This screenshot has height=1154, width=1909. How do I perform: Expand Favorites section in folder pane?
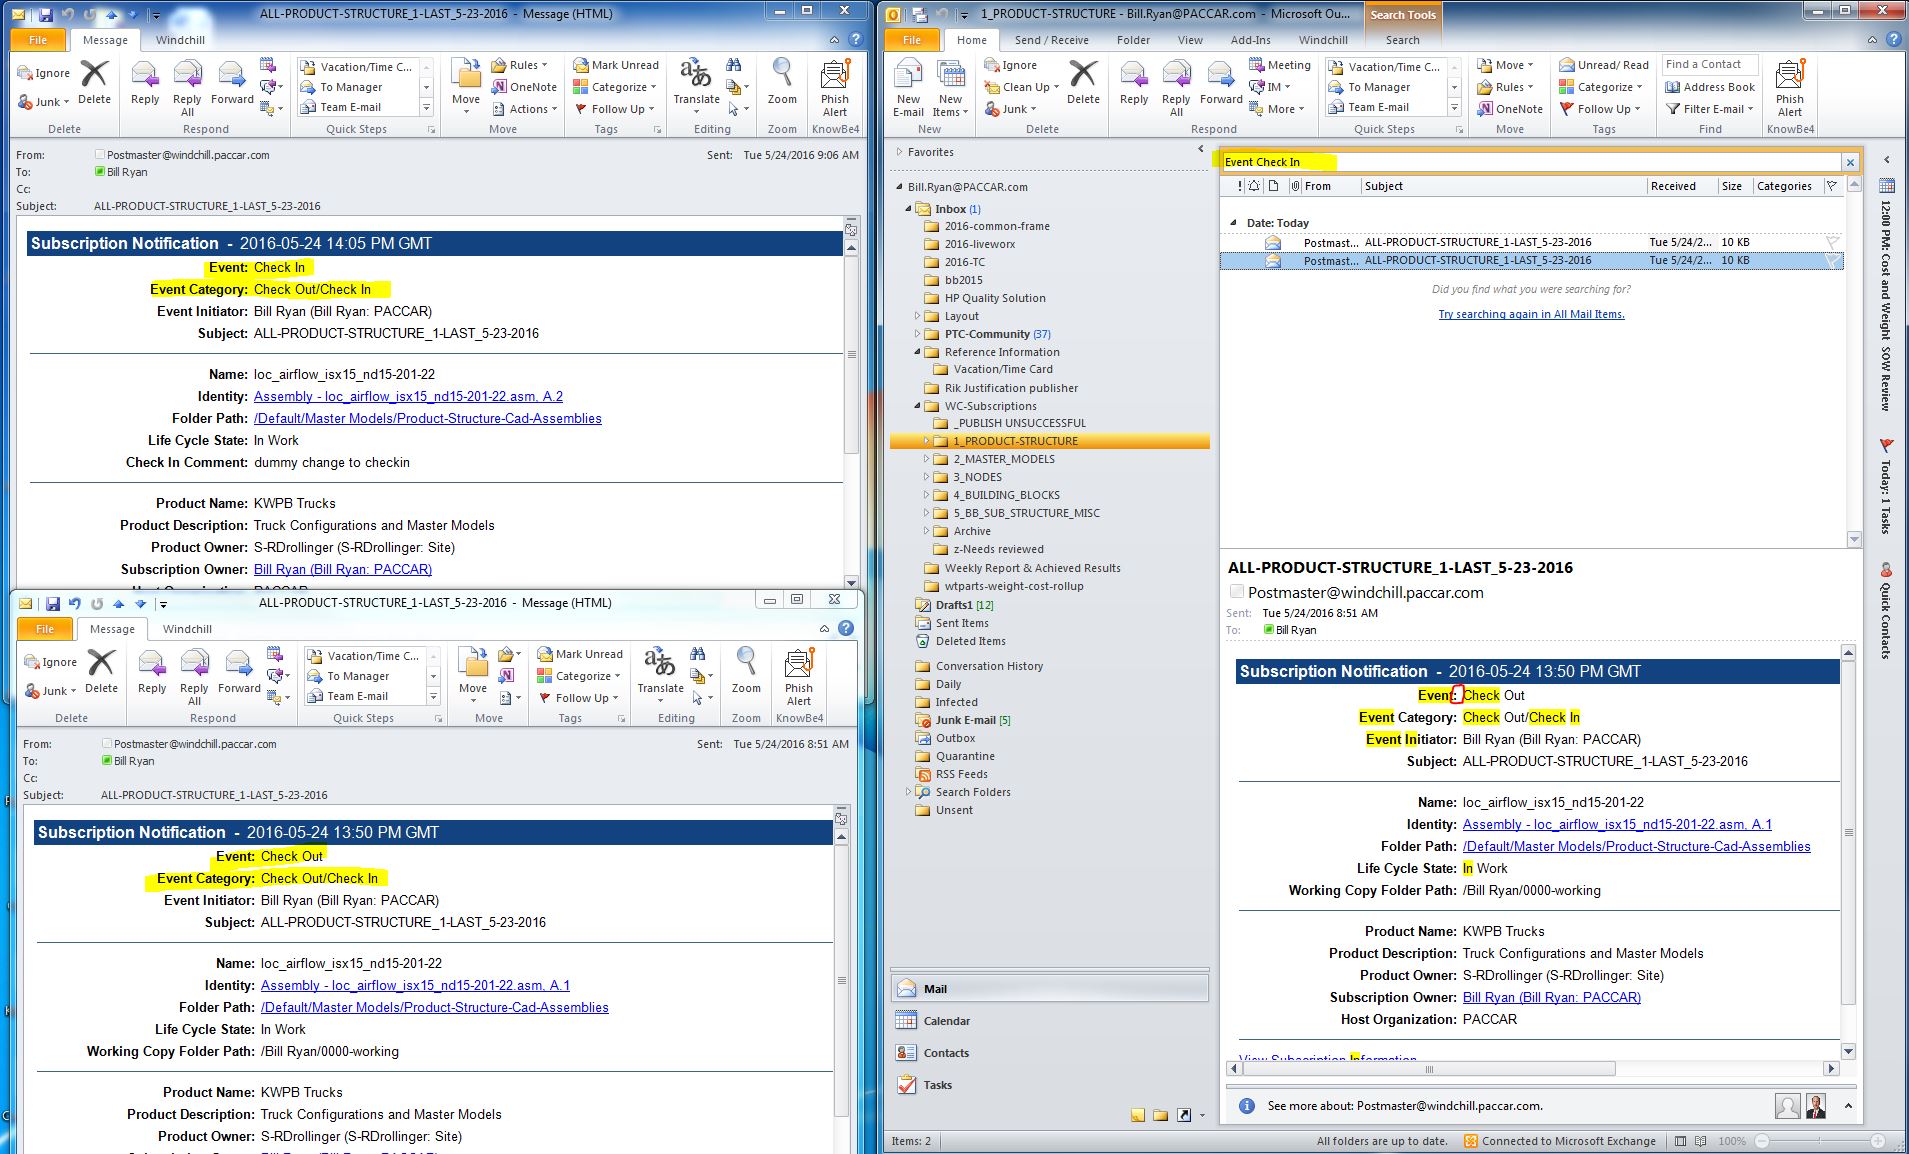point(899,152)
